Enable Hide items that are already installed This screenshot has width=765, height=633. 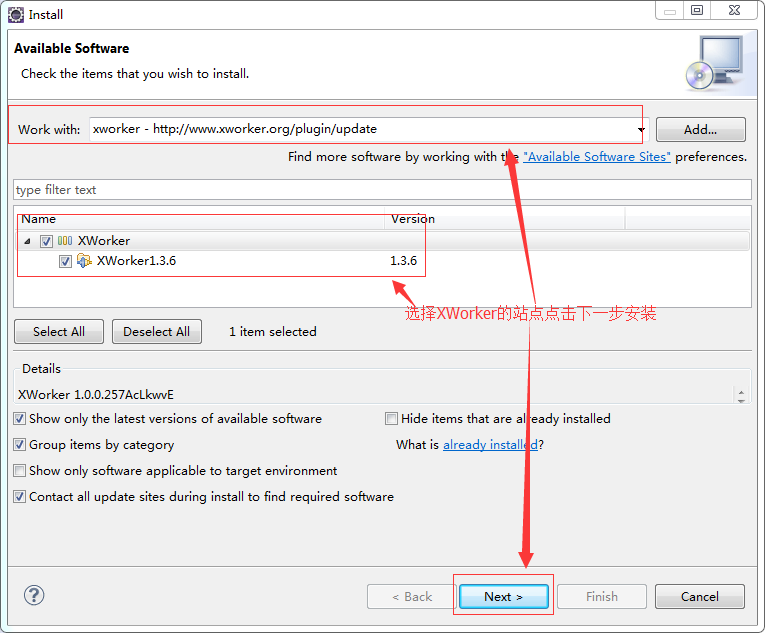(x=391, y=419)
